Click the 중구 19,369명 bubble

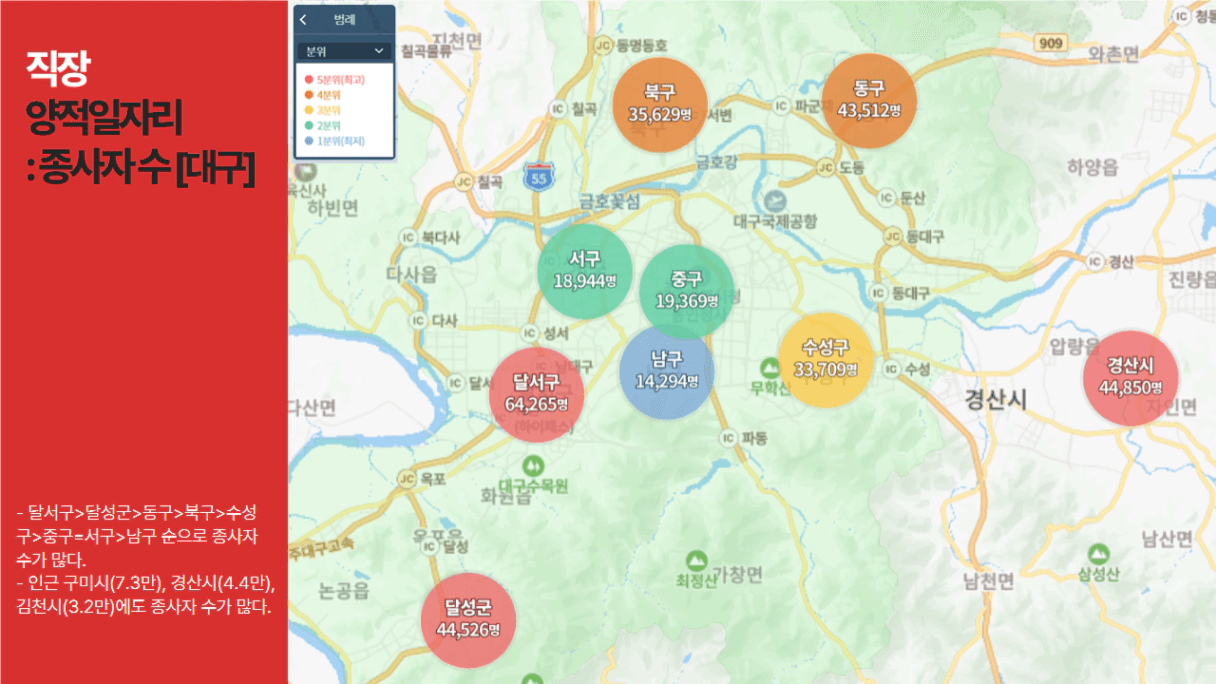tap(687, 291)
